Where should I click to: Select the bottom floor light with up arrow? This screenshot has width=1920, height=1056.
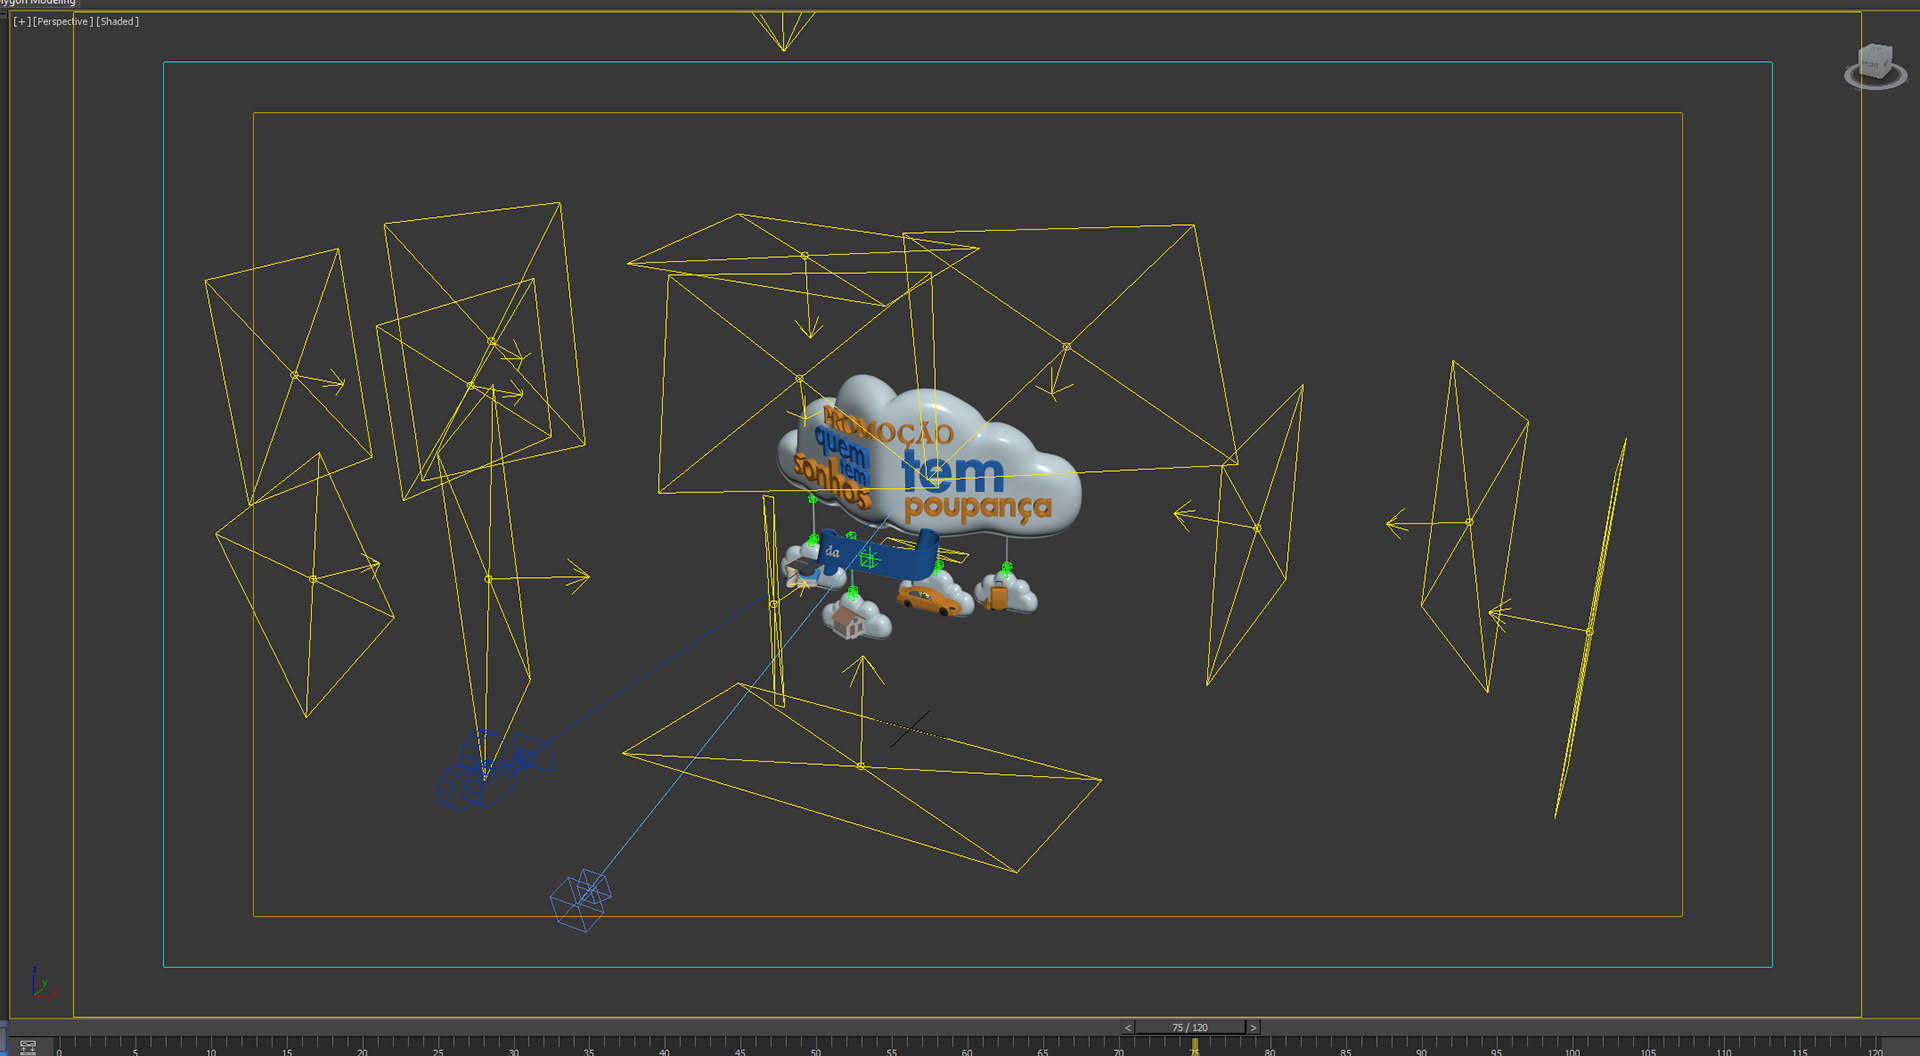(861, 766)
